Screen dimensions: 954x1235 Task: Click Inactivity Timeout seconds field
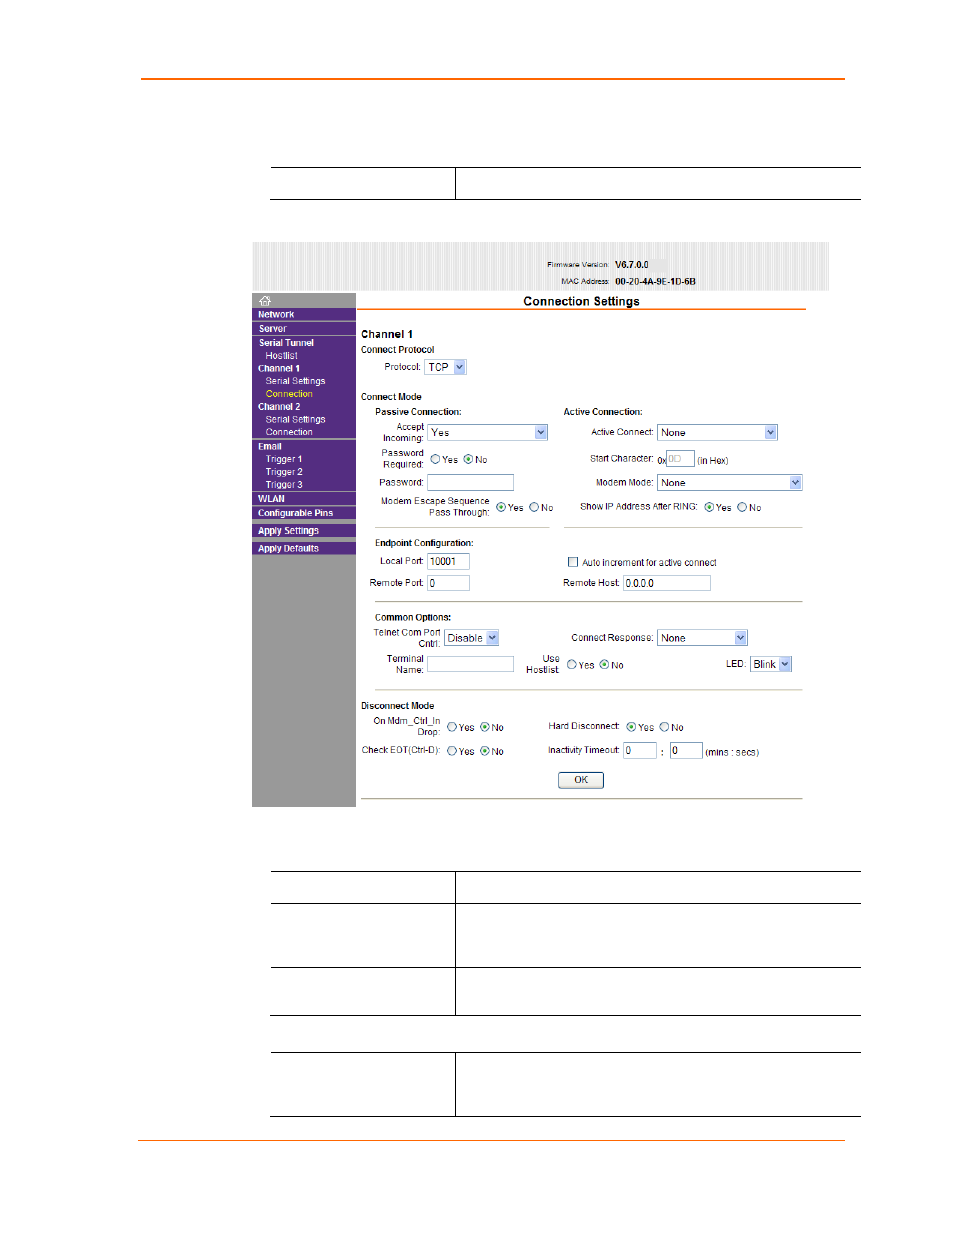tap(686, 751)
